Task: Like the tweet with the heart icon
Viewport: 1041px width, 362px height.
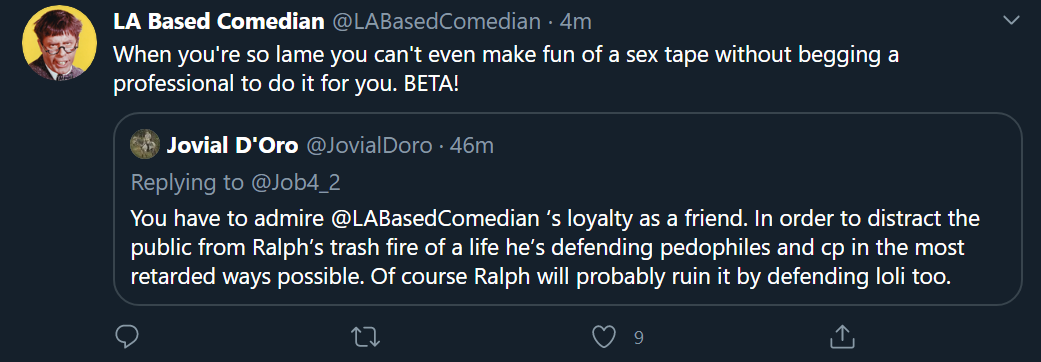Action: click(603, 337)
